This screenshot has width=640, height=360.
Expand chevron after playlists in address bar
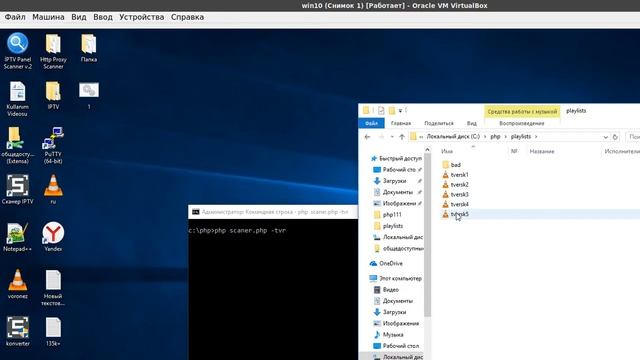click(536, 137)
